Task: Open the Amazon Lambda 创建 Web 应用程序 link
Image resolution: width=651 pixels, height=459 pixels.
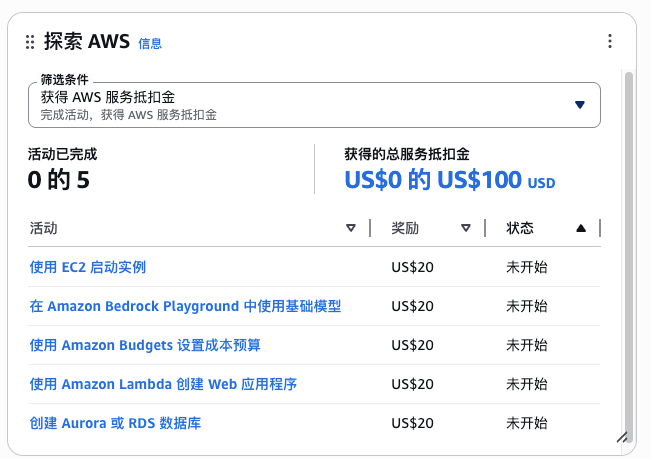Action: (163, 384)
